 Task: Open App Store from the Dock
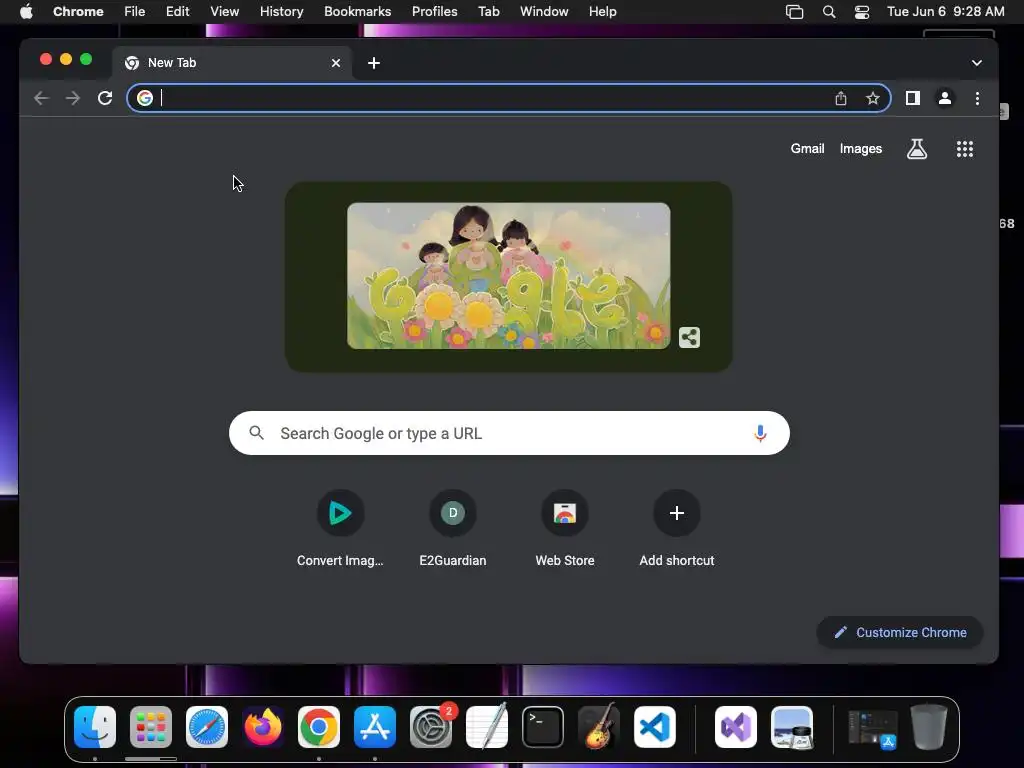point(375,727)
